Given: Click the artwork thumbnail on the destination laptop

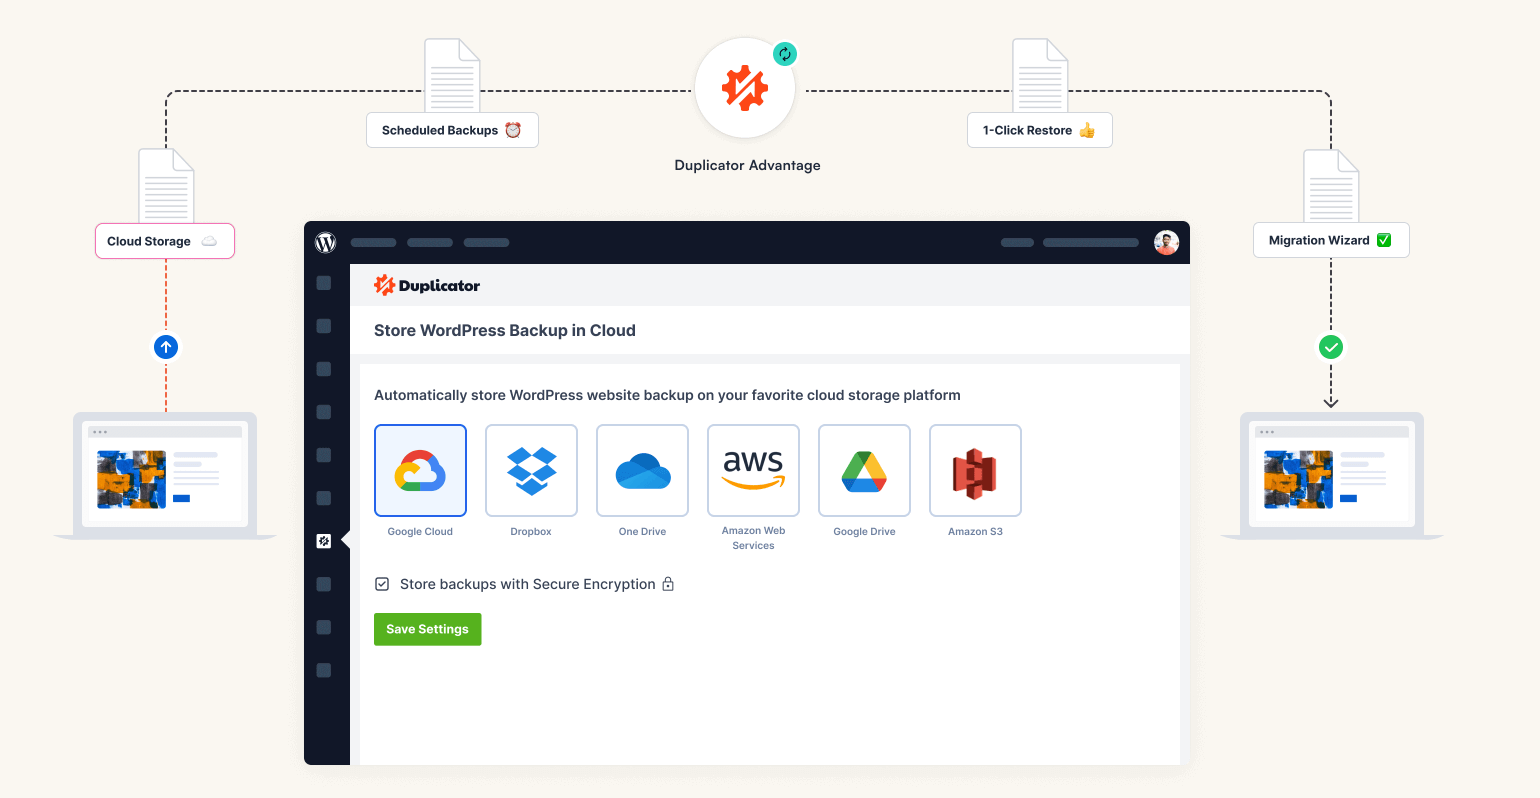Looking at the screenshot, I should point(1298,479).
